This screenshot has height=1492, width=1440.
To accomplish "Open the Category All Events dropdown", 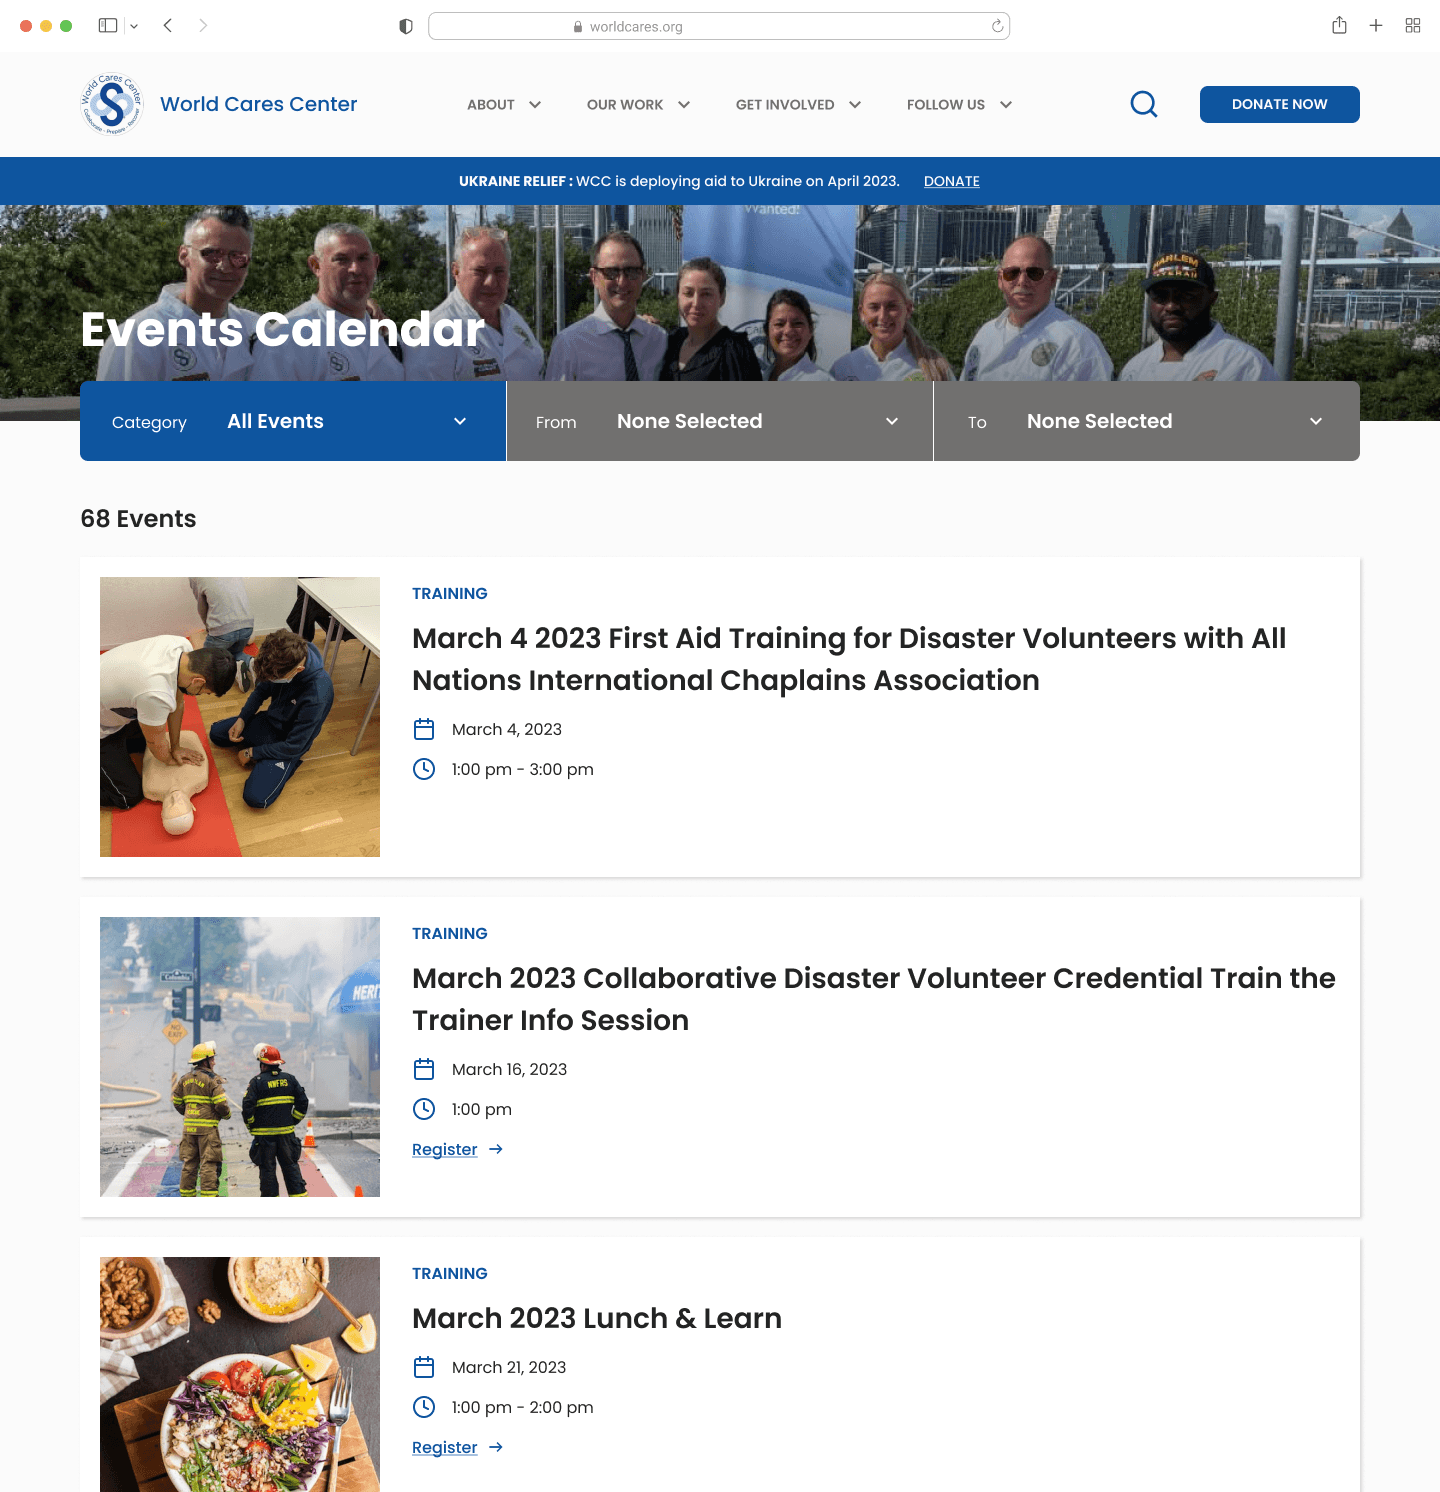I will point(293,421).
